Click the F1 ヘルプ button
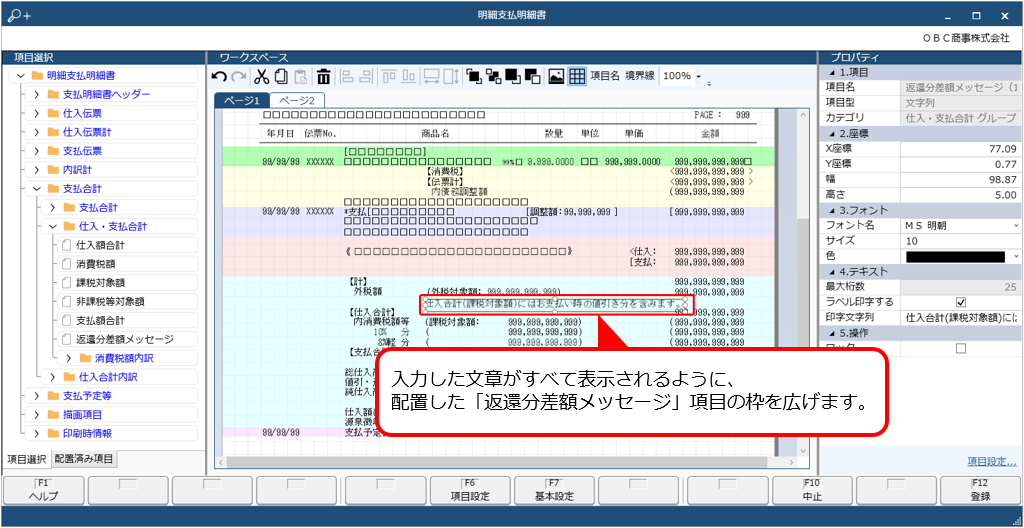This screenshot has width=1024, height=528. click(x=44, y=490)
